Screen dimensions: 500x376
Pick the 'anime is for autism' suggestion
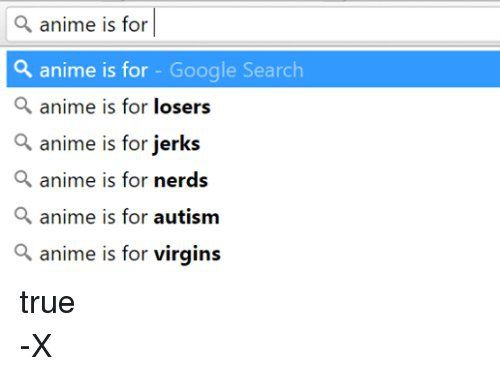pos(253,217)
